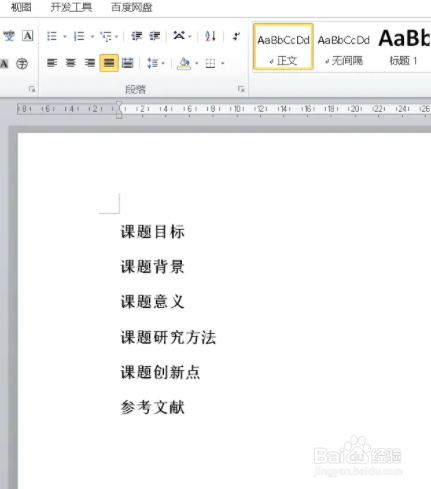
Task: Align text right
Action: point(90,63)
